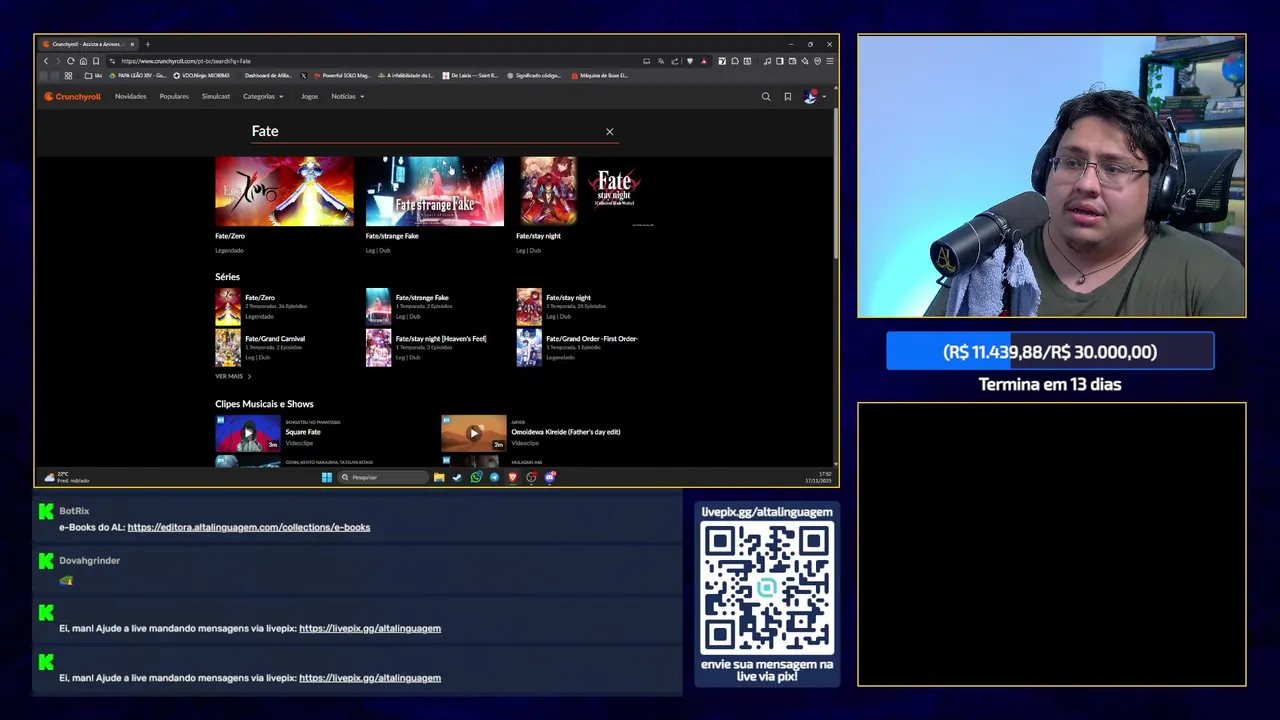Click the bookmark icon beside the address bar
Viewport: 1280px width, 720px height.
[x=96, y=61]
